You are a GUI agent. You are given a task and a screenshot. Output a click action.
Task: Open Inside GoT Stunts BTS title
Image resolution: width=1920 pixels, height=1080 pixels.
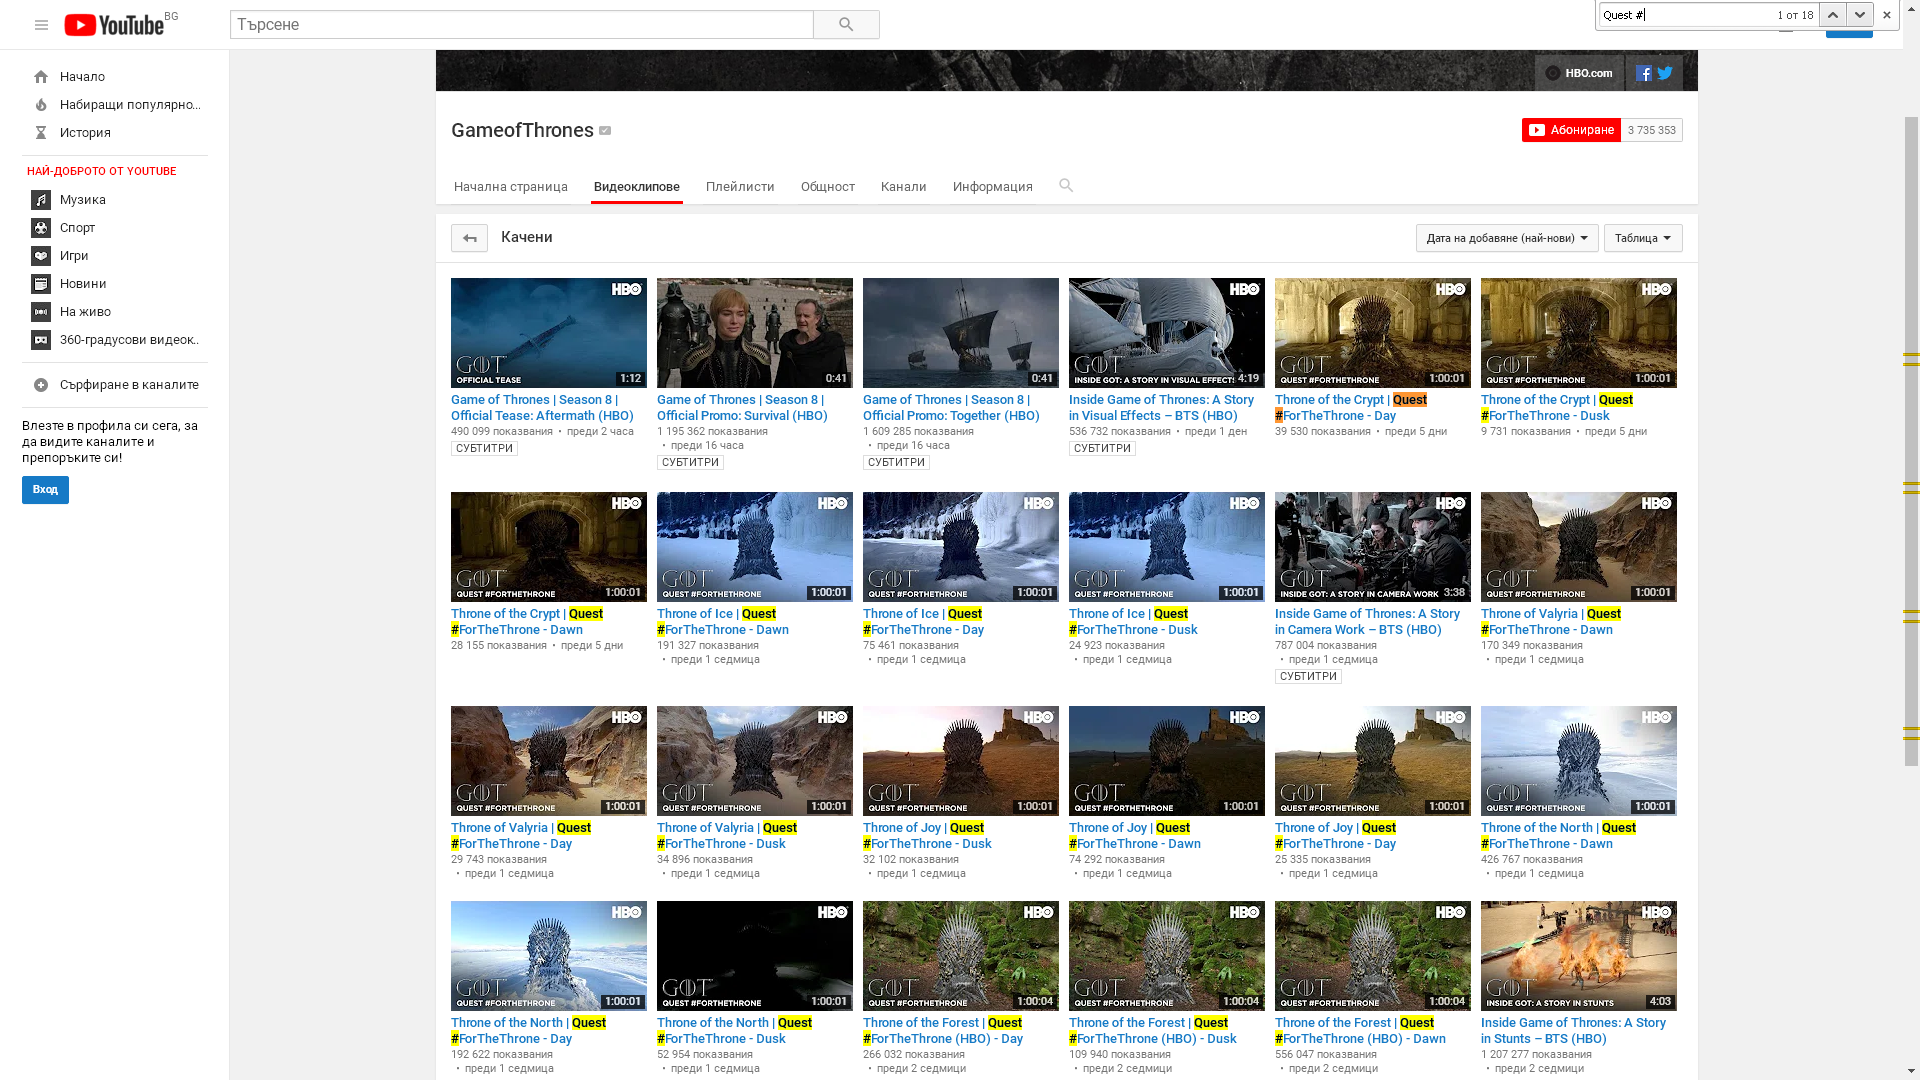click(1573, 1031)
